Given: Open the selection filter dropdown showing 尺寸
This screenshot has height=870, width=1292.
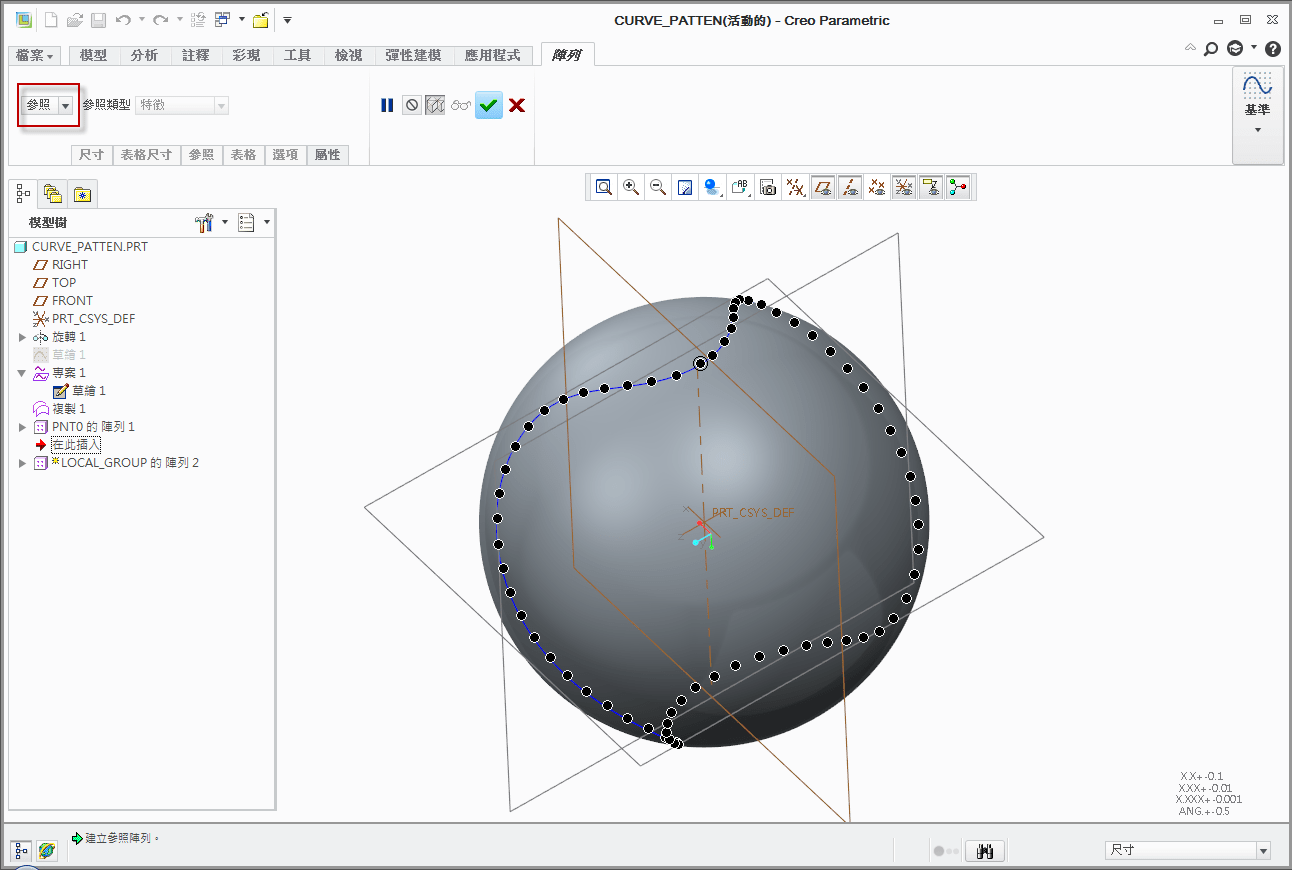Looking at the screenshot, I should [x=1262, y=850].
